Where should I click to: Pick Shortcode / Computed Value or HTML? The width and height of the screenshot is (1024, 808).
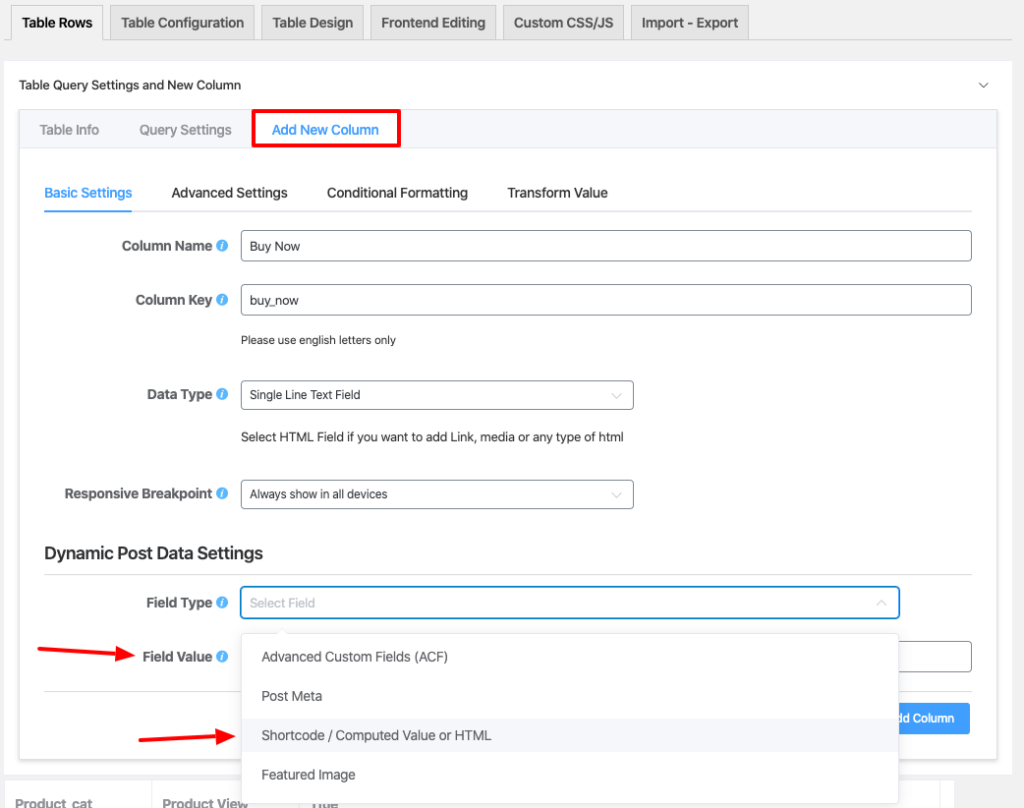click(x=376, y=735)
